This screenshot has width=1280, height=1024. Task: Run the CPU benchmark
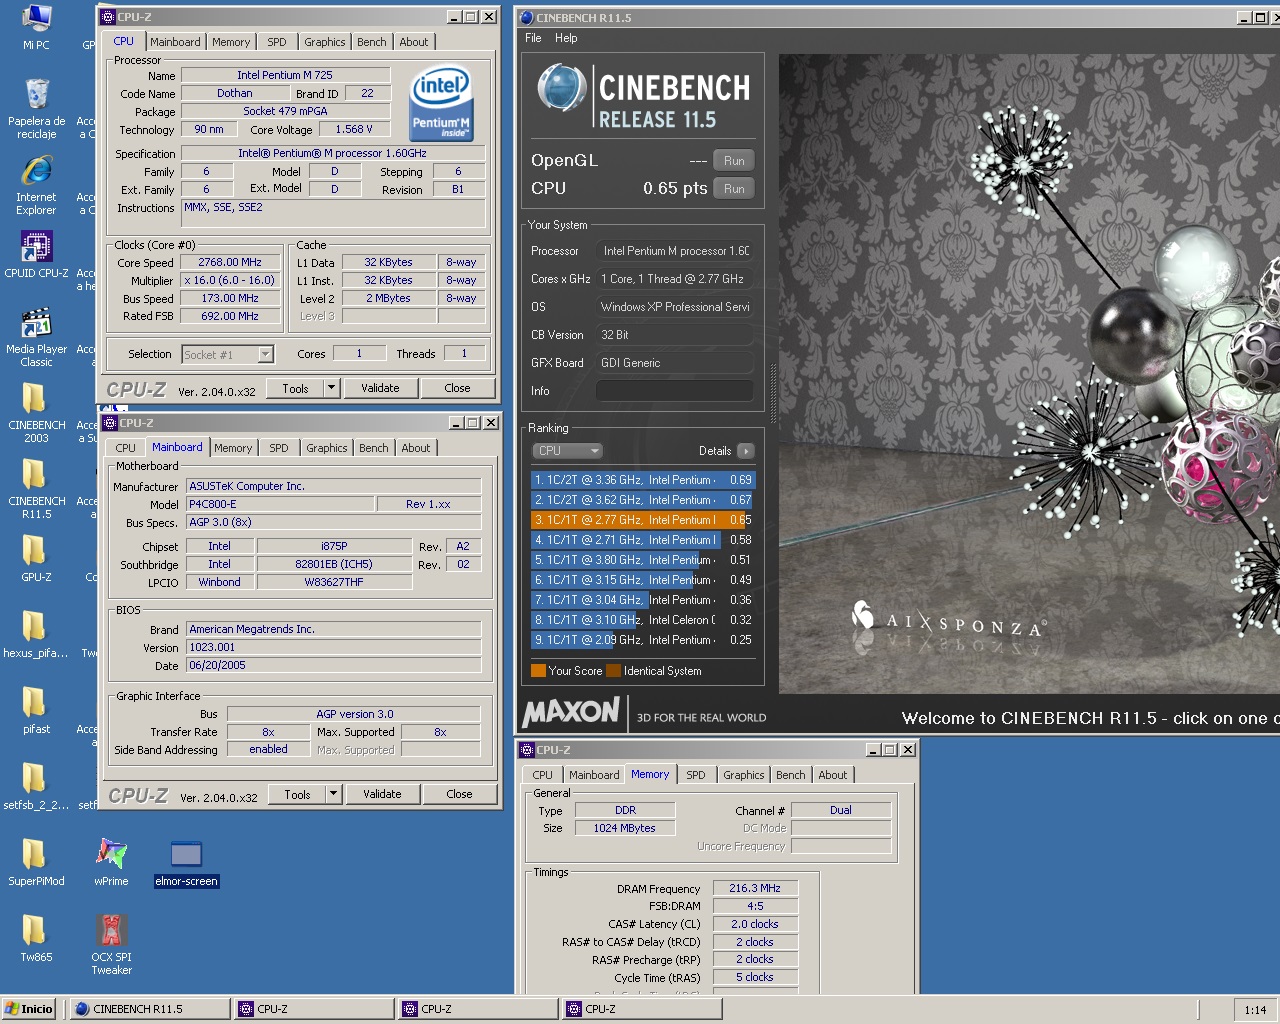pos(734,189)
